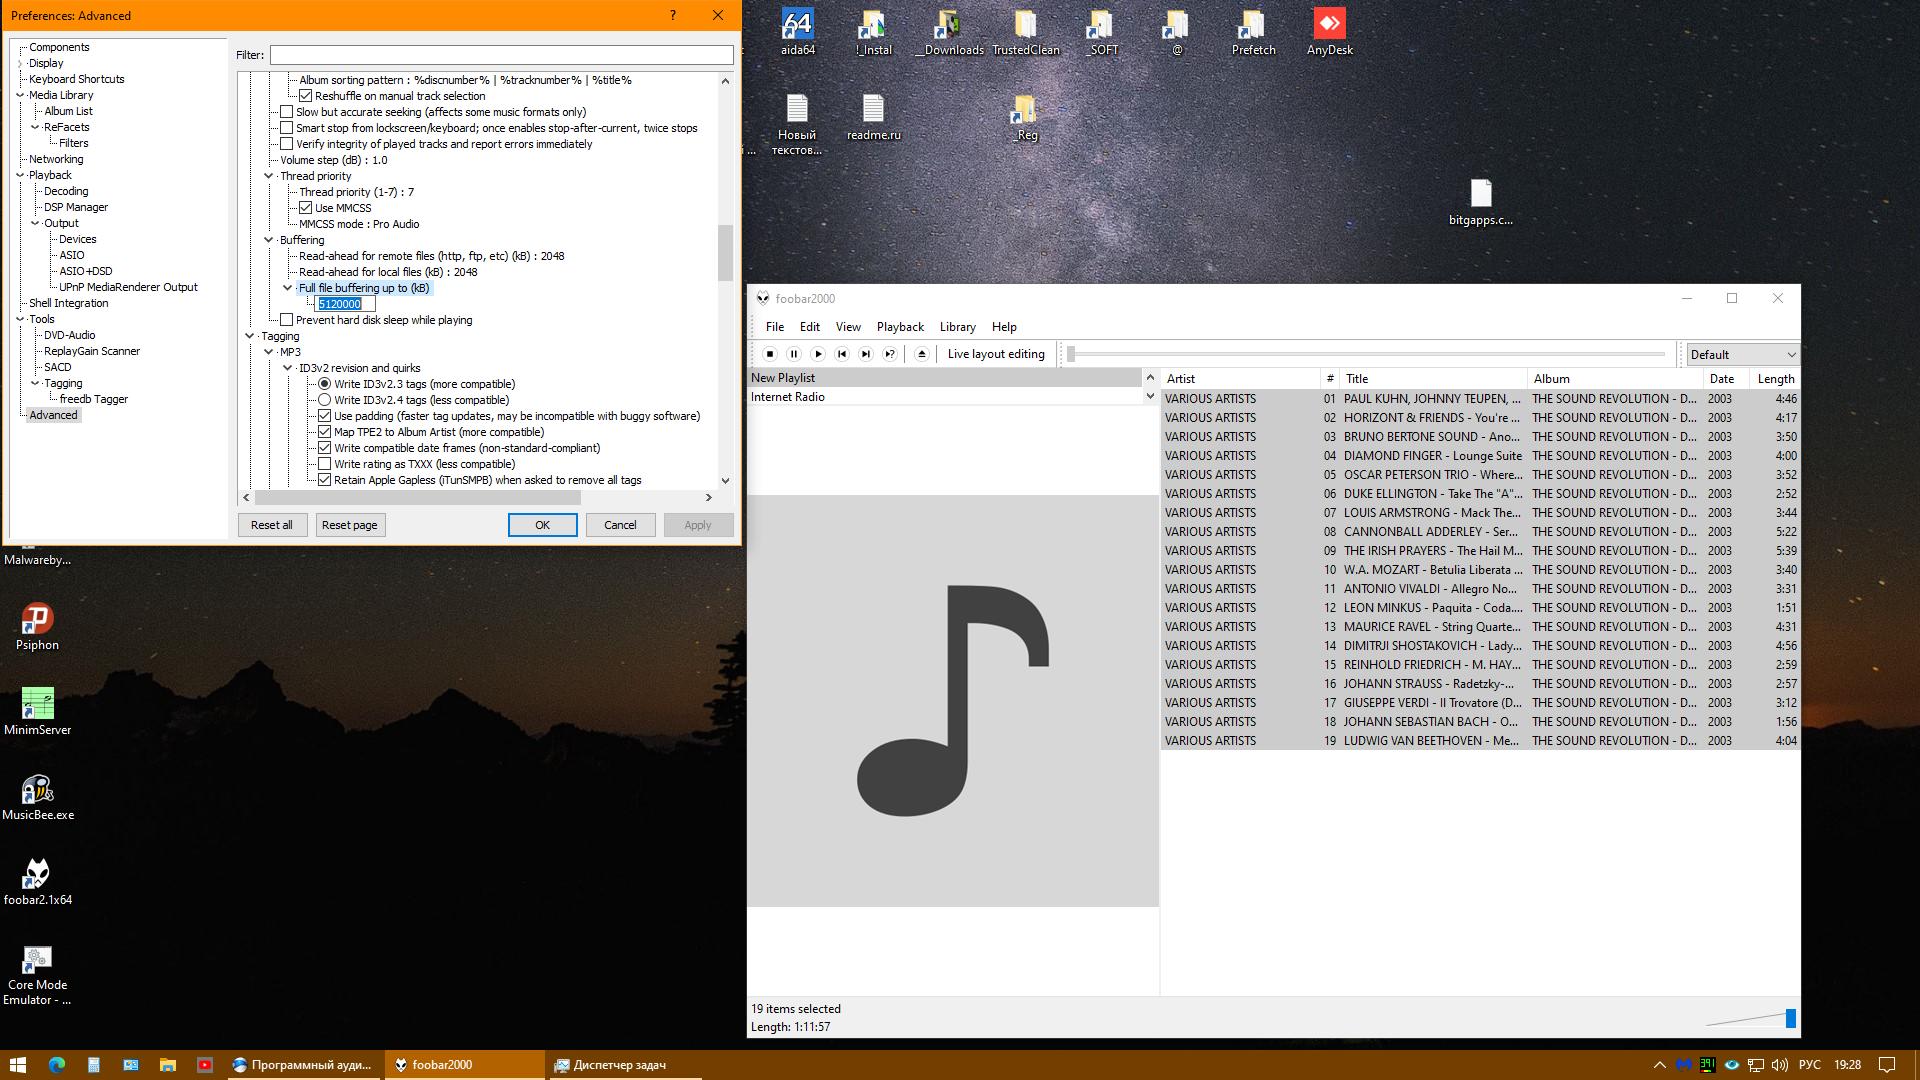Click the Play button
Screen dimensions: 1920x1080
tap(818, 354)
